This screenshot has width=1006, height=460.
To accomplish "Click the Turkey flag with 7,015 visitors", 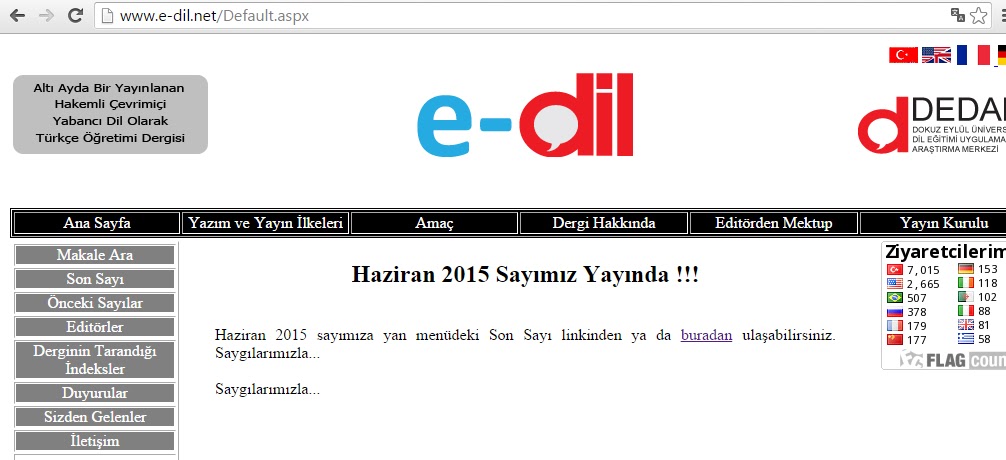I will (894, 270).
